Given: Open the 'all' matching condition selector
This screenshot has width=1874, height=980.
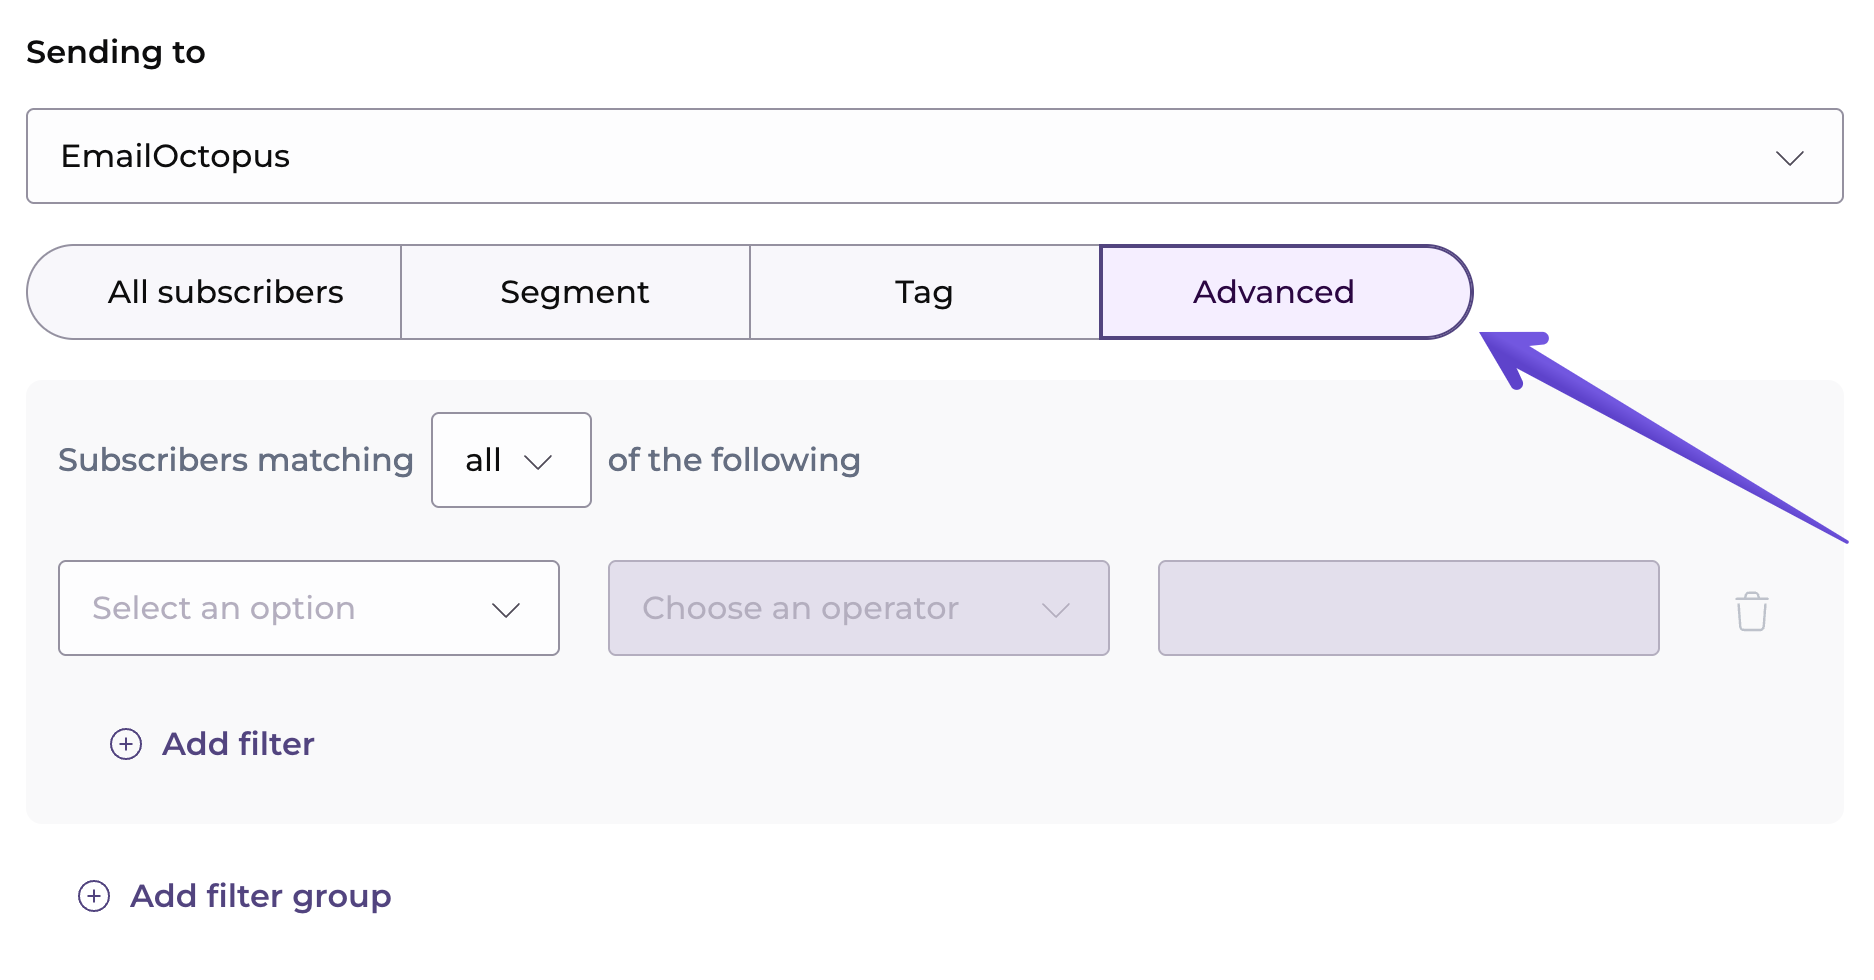Looking at the screenshot, I should 510,460.
